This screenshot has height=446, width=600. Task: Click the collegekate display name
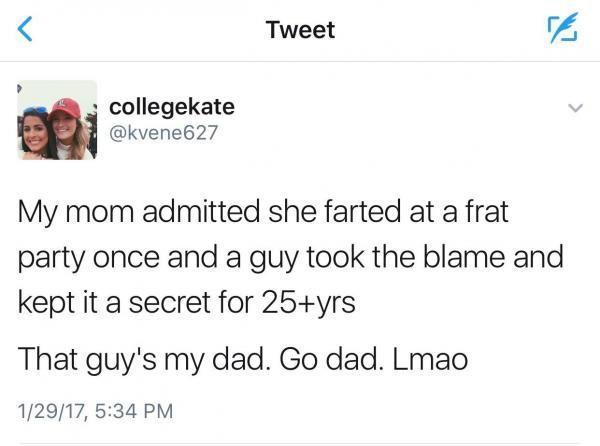(x=170, y=106)
